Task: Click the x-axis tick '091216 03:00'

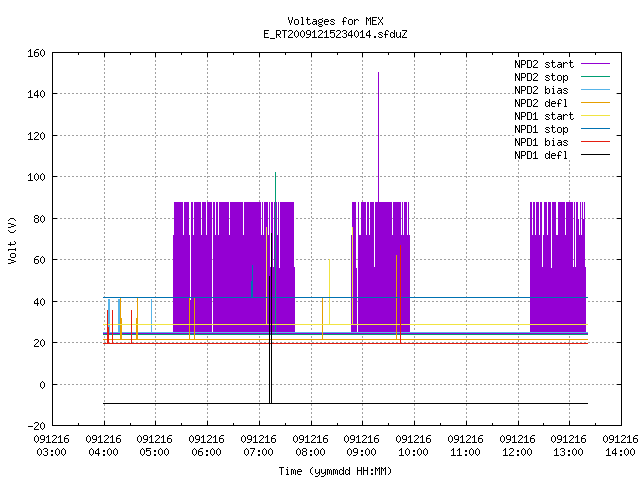Action: [51, 446]
